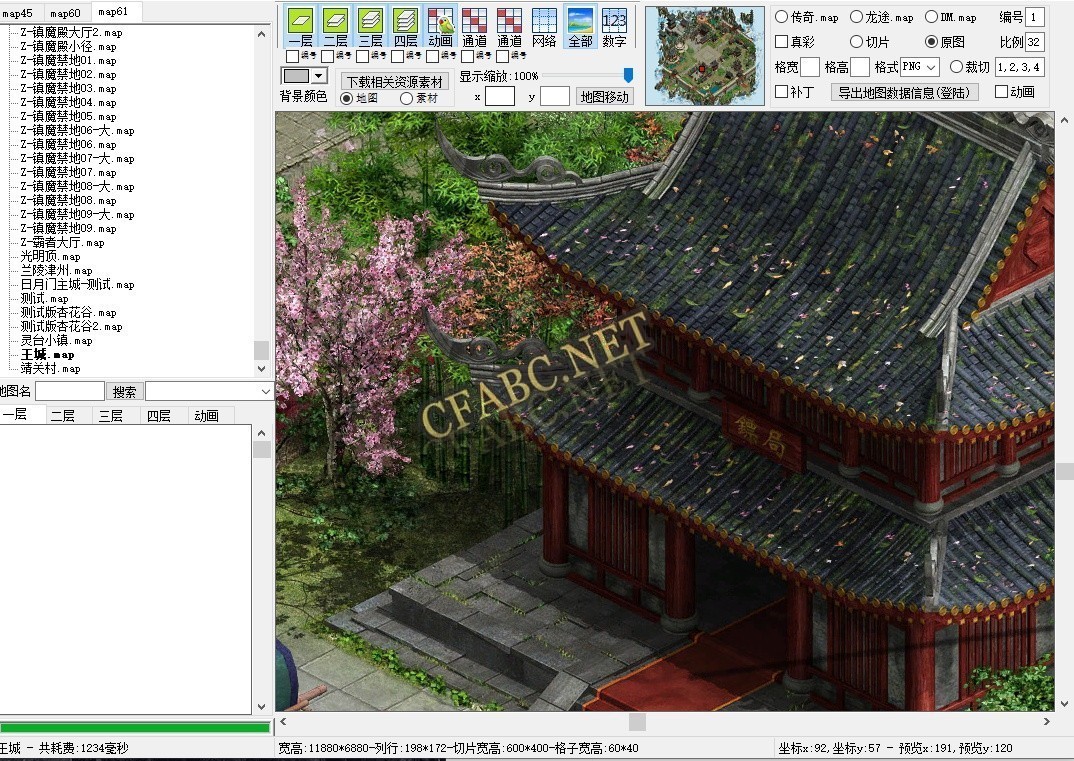Open the background color dropdown arrow
The width and height of the screenshot is (1074, 761).
(319, 75)
